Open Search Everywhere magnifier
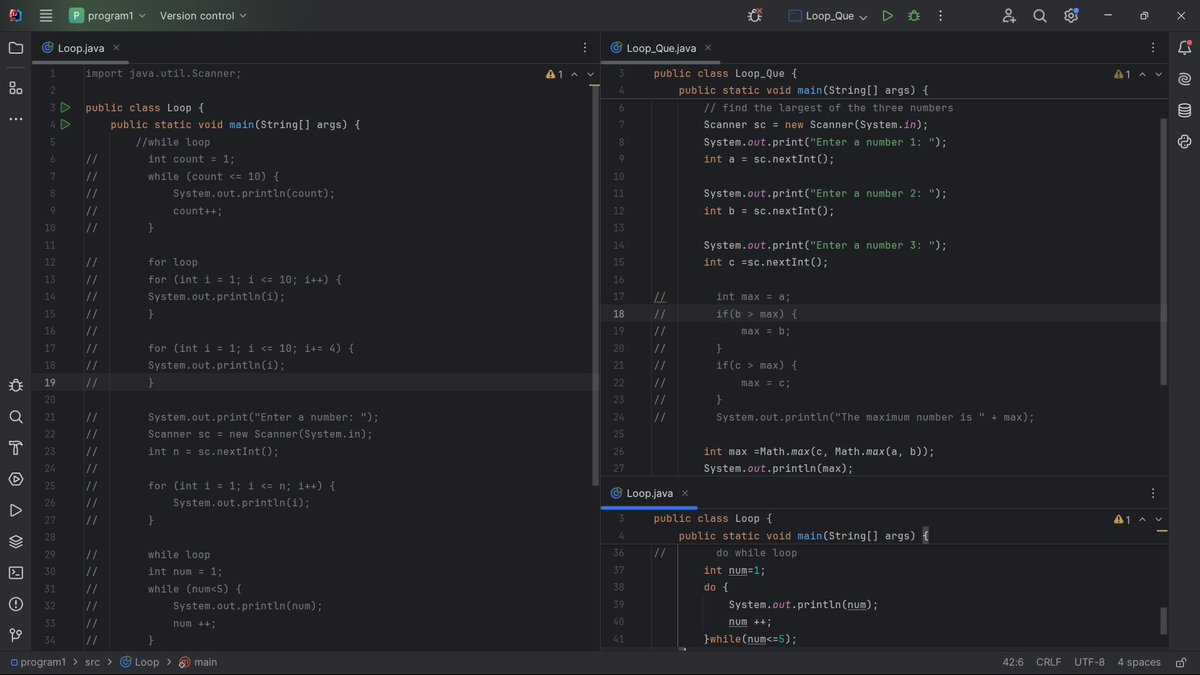 click(x=1040, y=16)
